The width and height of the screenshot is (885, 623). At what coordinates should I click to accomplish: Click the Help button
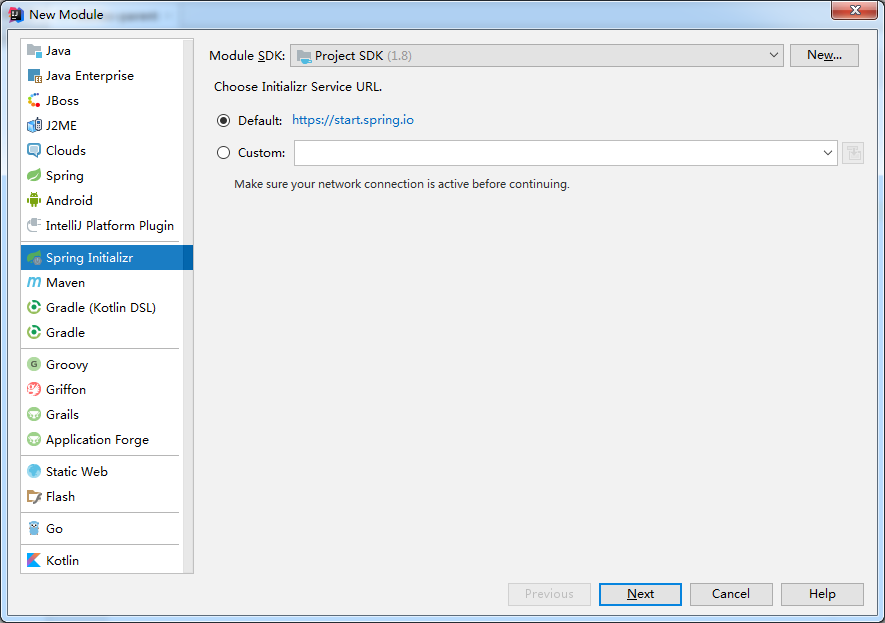pos(822,594)
